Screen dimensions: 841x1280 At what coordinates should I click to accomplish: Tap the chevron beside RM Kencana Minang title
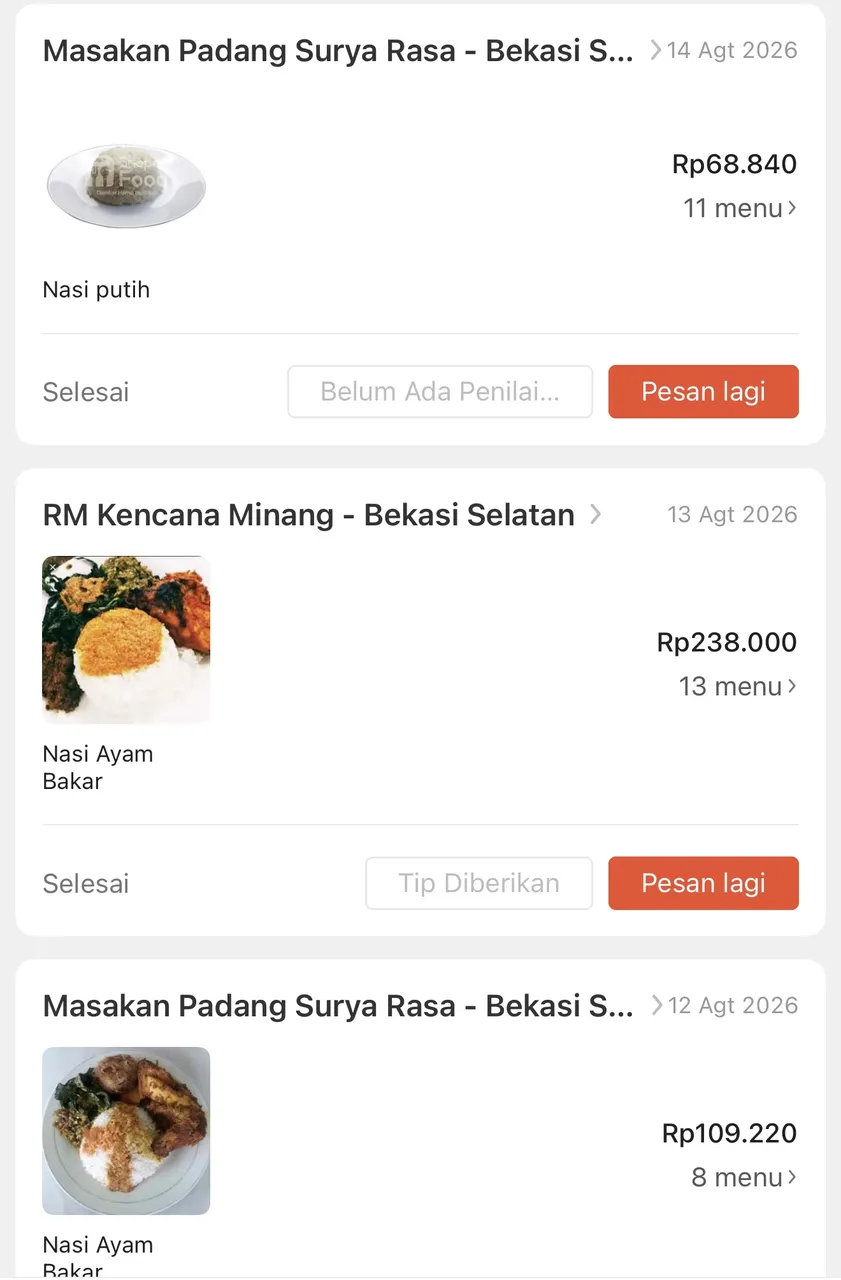pos(596,514)
